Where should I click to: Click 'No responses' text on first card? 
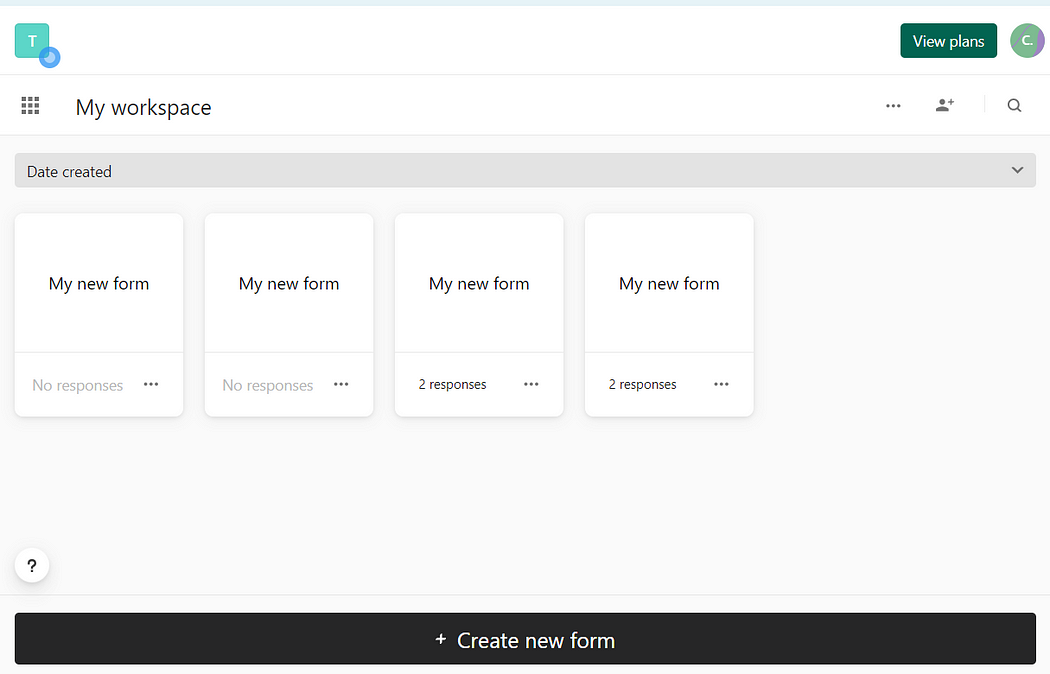click(78, 386)
